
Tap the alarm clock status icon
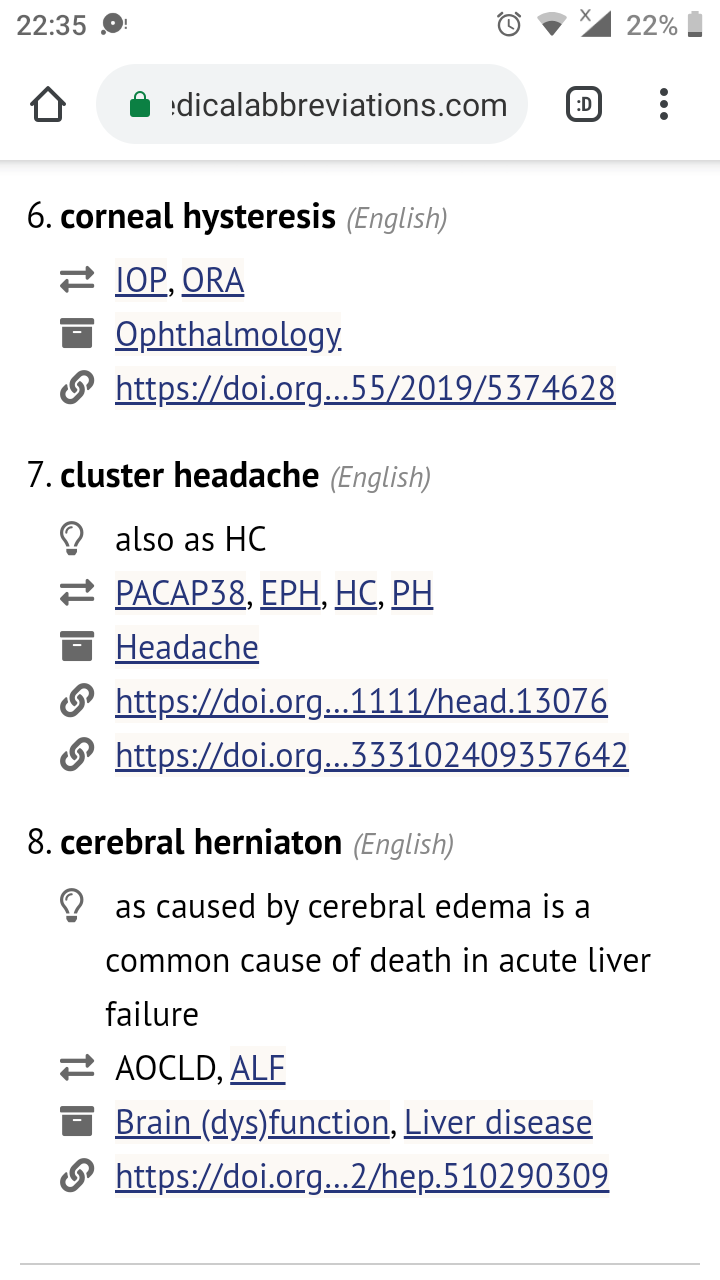(509, 25)
